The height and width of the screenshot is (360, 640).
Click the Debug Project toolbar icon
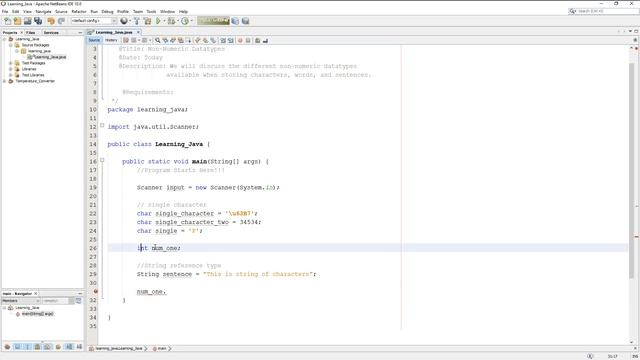click(x=171, y=21)
